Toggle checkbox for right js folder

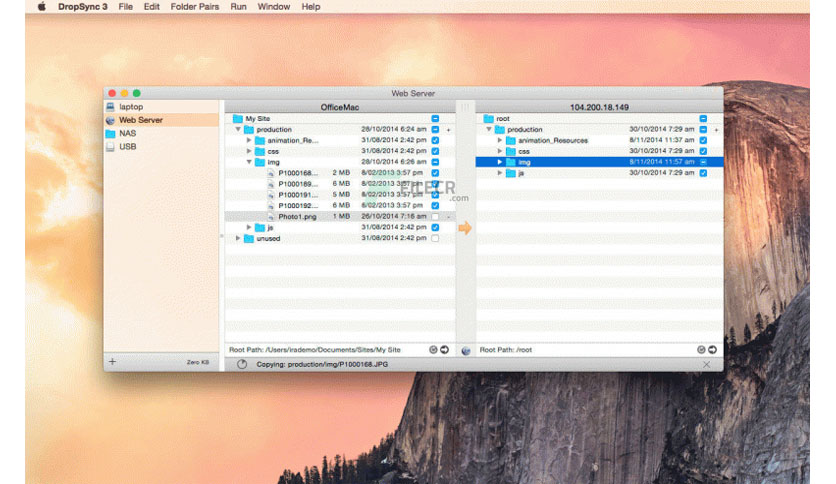click(703, 173)
